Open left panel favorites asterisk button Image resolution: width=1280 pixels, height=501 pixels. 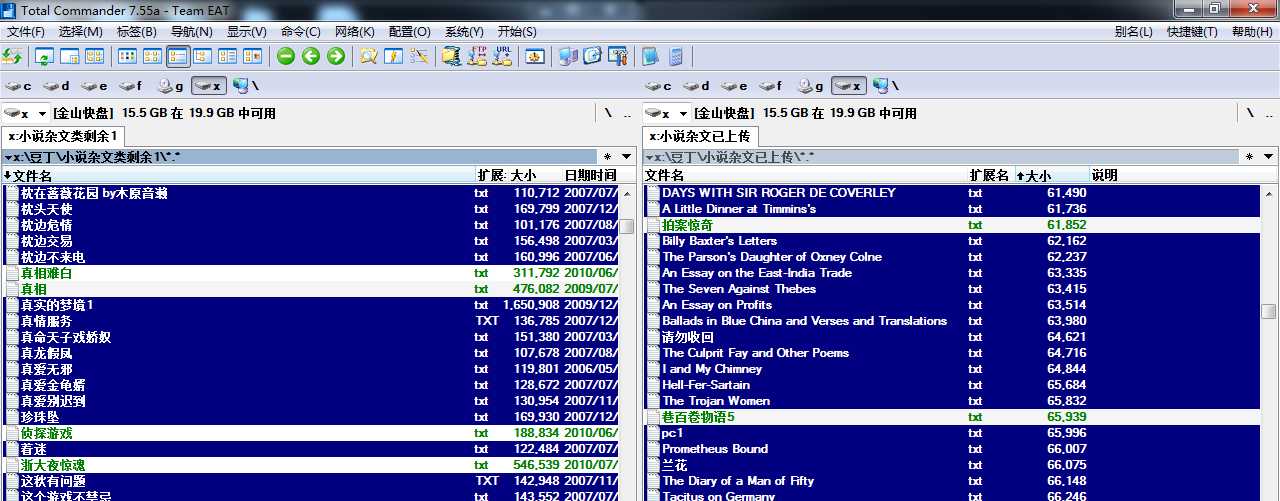(607, 157)
